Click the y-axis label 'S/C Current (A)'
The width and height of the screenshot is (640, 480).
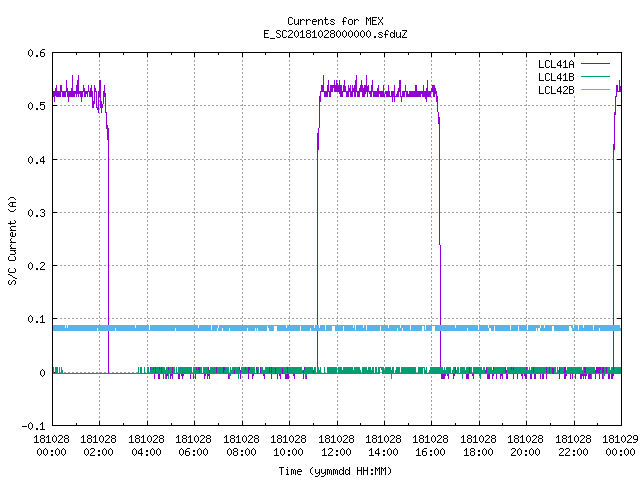[x=12, y=240]
